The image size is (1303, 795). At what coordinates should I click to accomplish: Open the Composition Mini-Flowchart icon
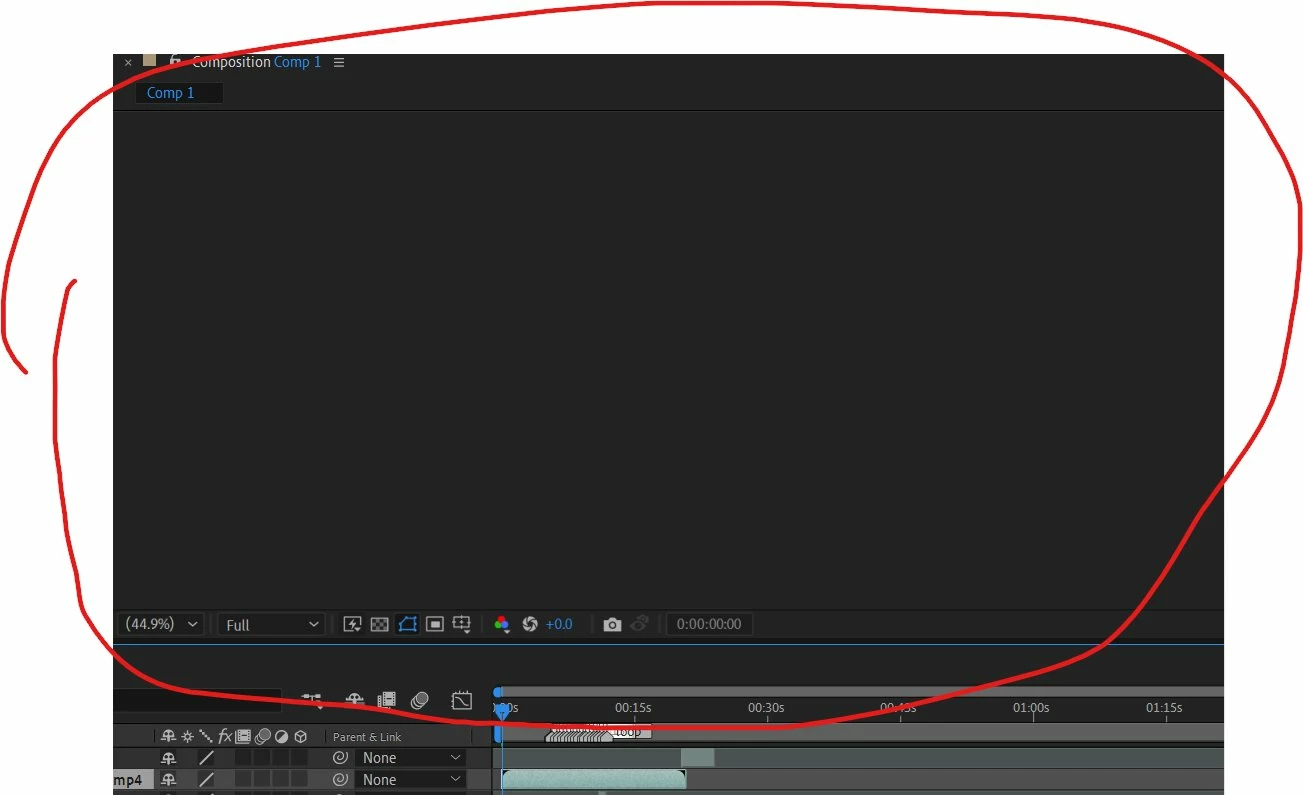point(312,700)
